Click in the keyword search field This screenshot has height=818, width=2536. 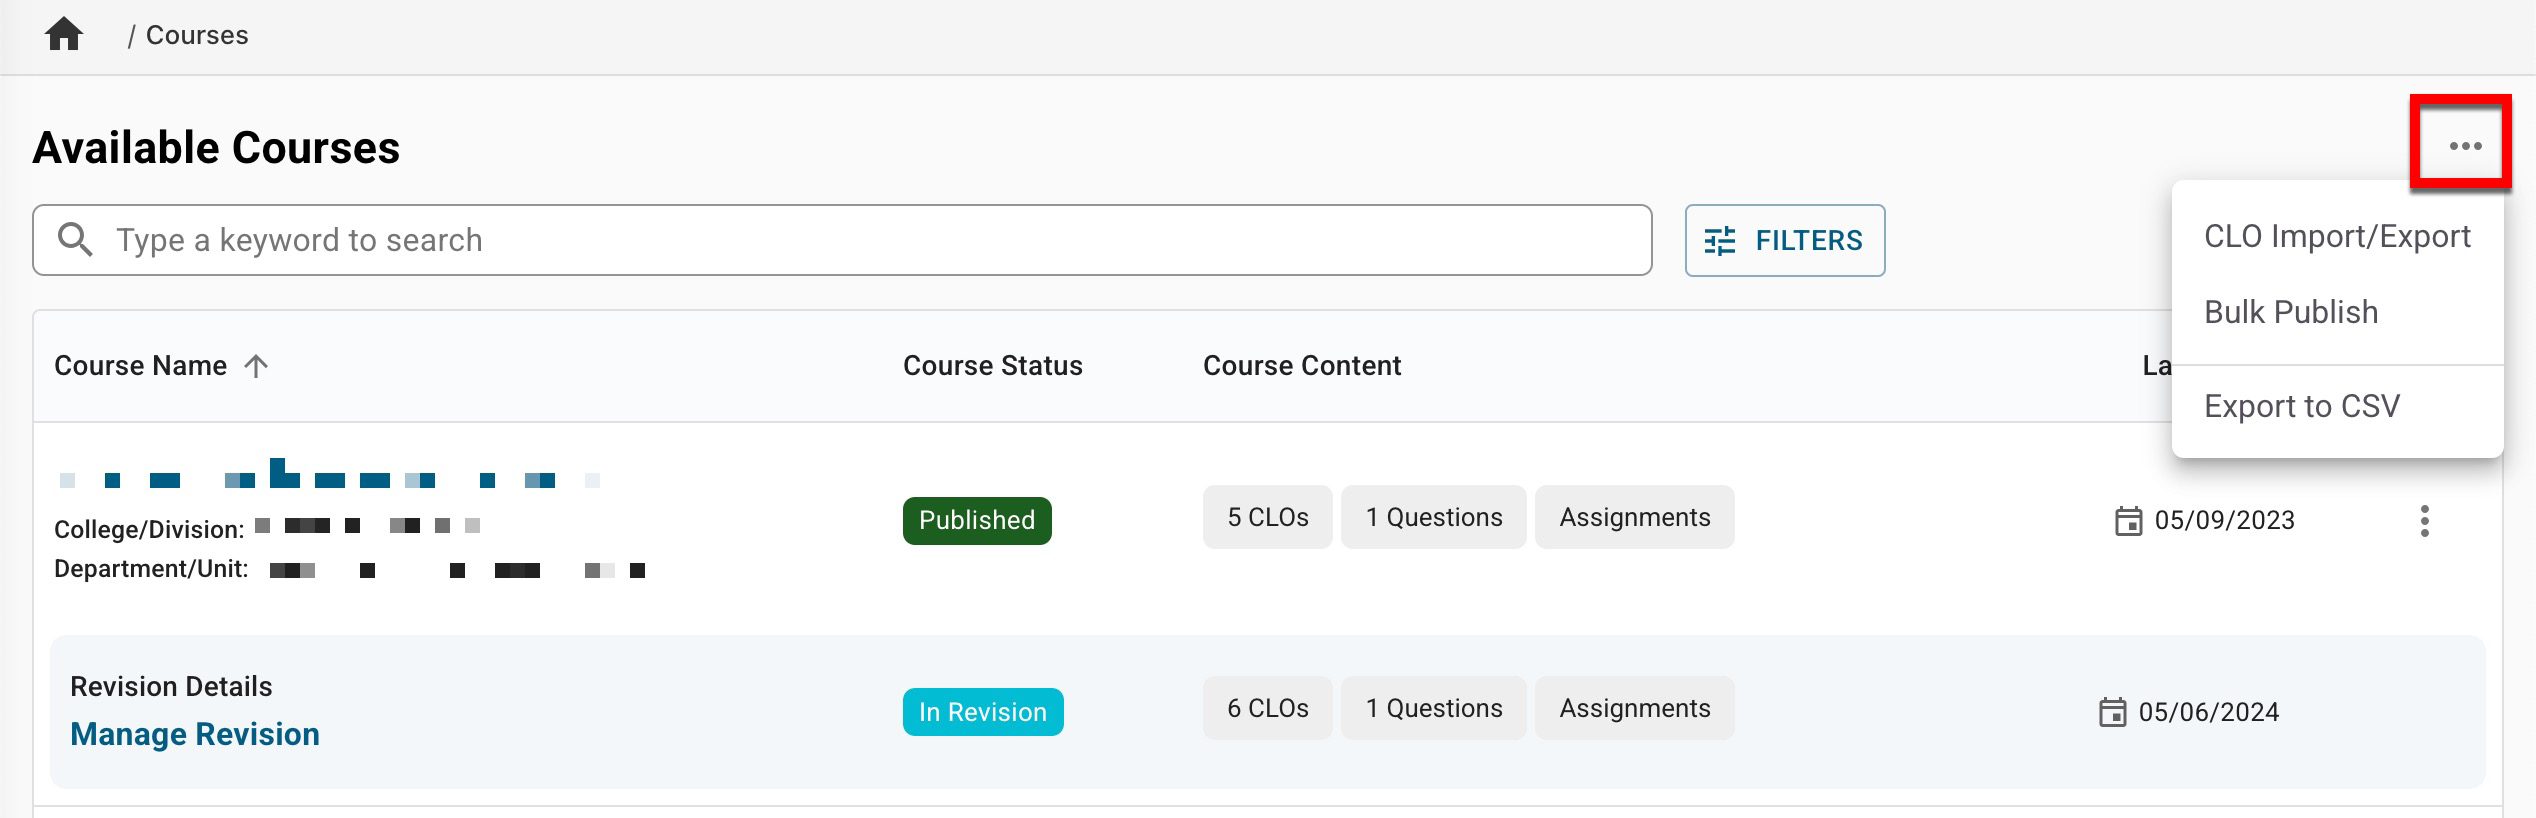(x=860, y=240)
